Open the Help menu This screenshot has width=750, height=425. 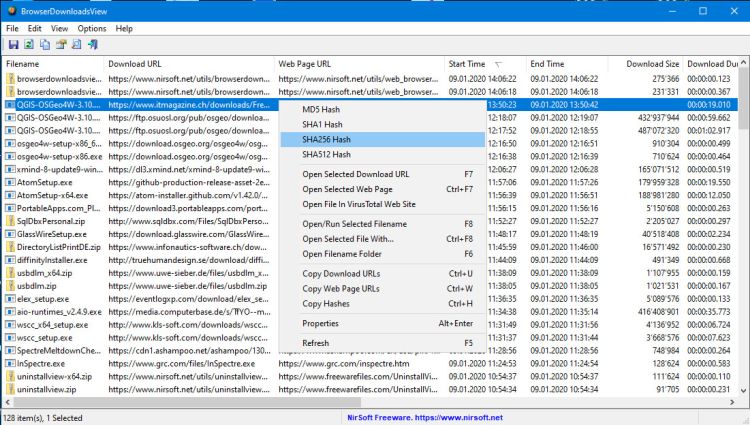pos(124,28)
